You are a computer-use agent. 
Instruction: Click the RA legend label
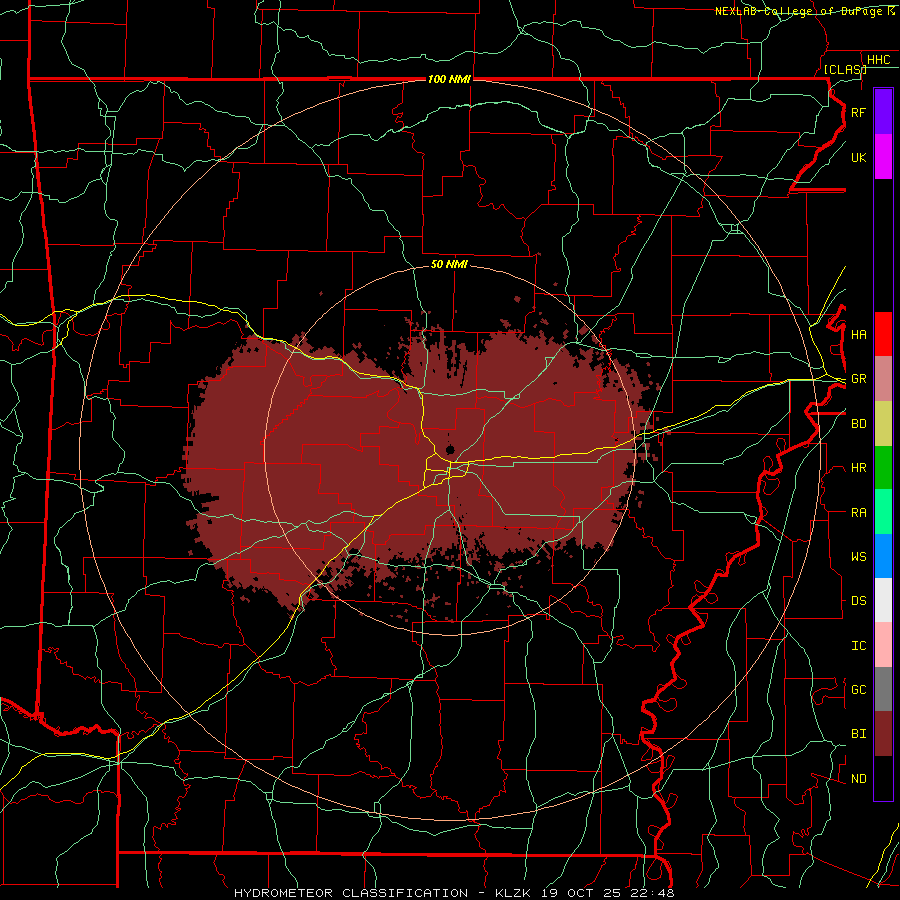858,513
